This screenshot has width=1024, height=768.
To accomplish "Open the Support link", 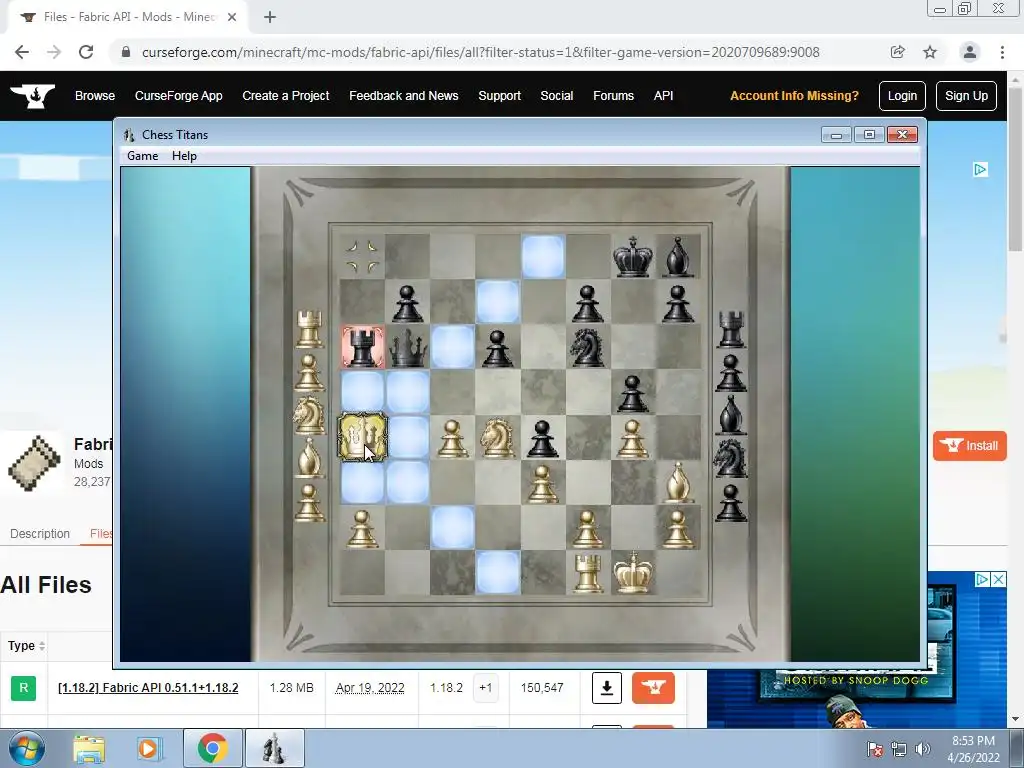I will pyautogui.click(x=500, y=96).
